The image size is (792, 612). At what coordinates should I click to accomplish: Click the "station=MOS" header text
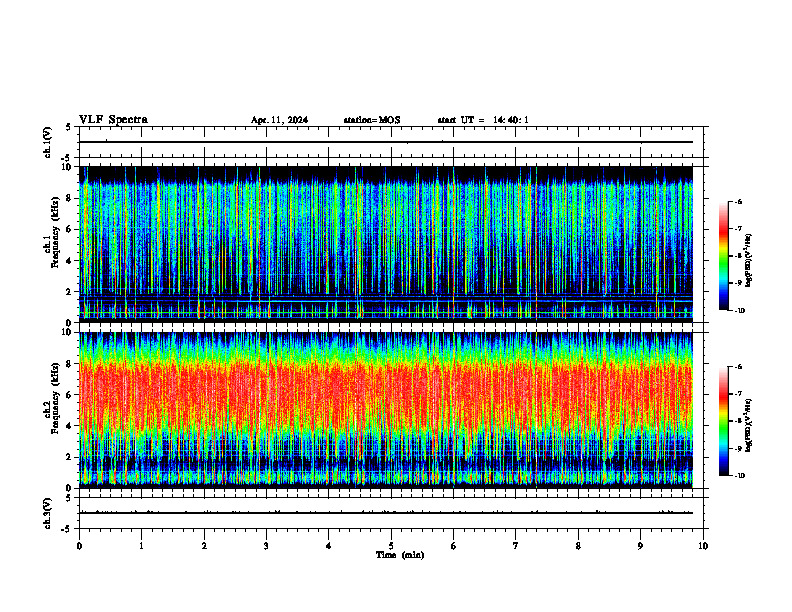372,120
